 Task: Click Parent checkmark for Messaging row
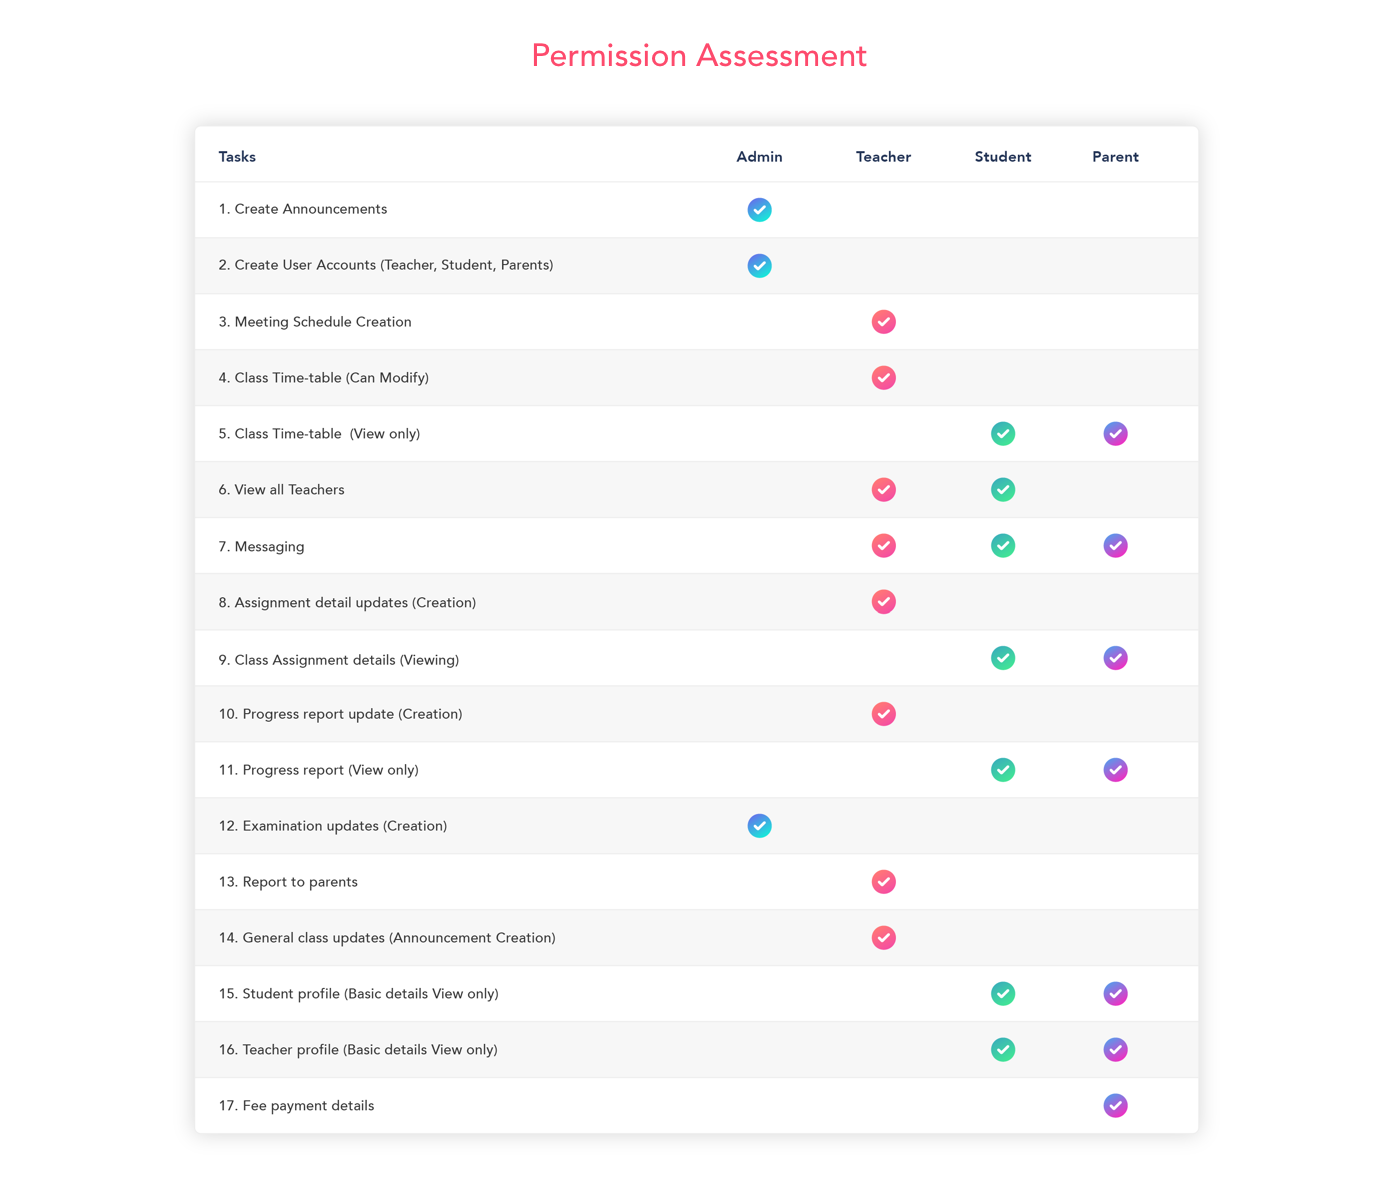point(1116,546)
